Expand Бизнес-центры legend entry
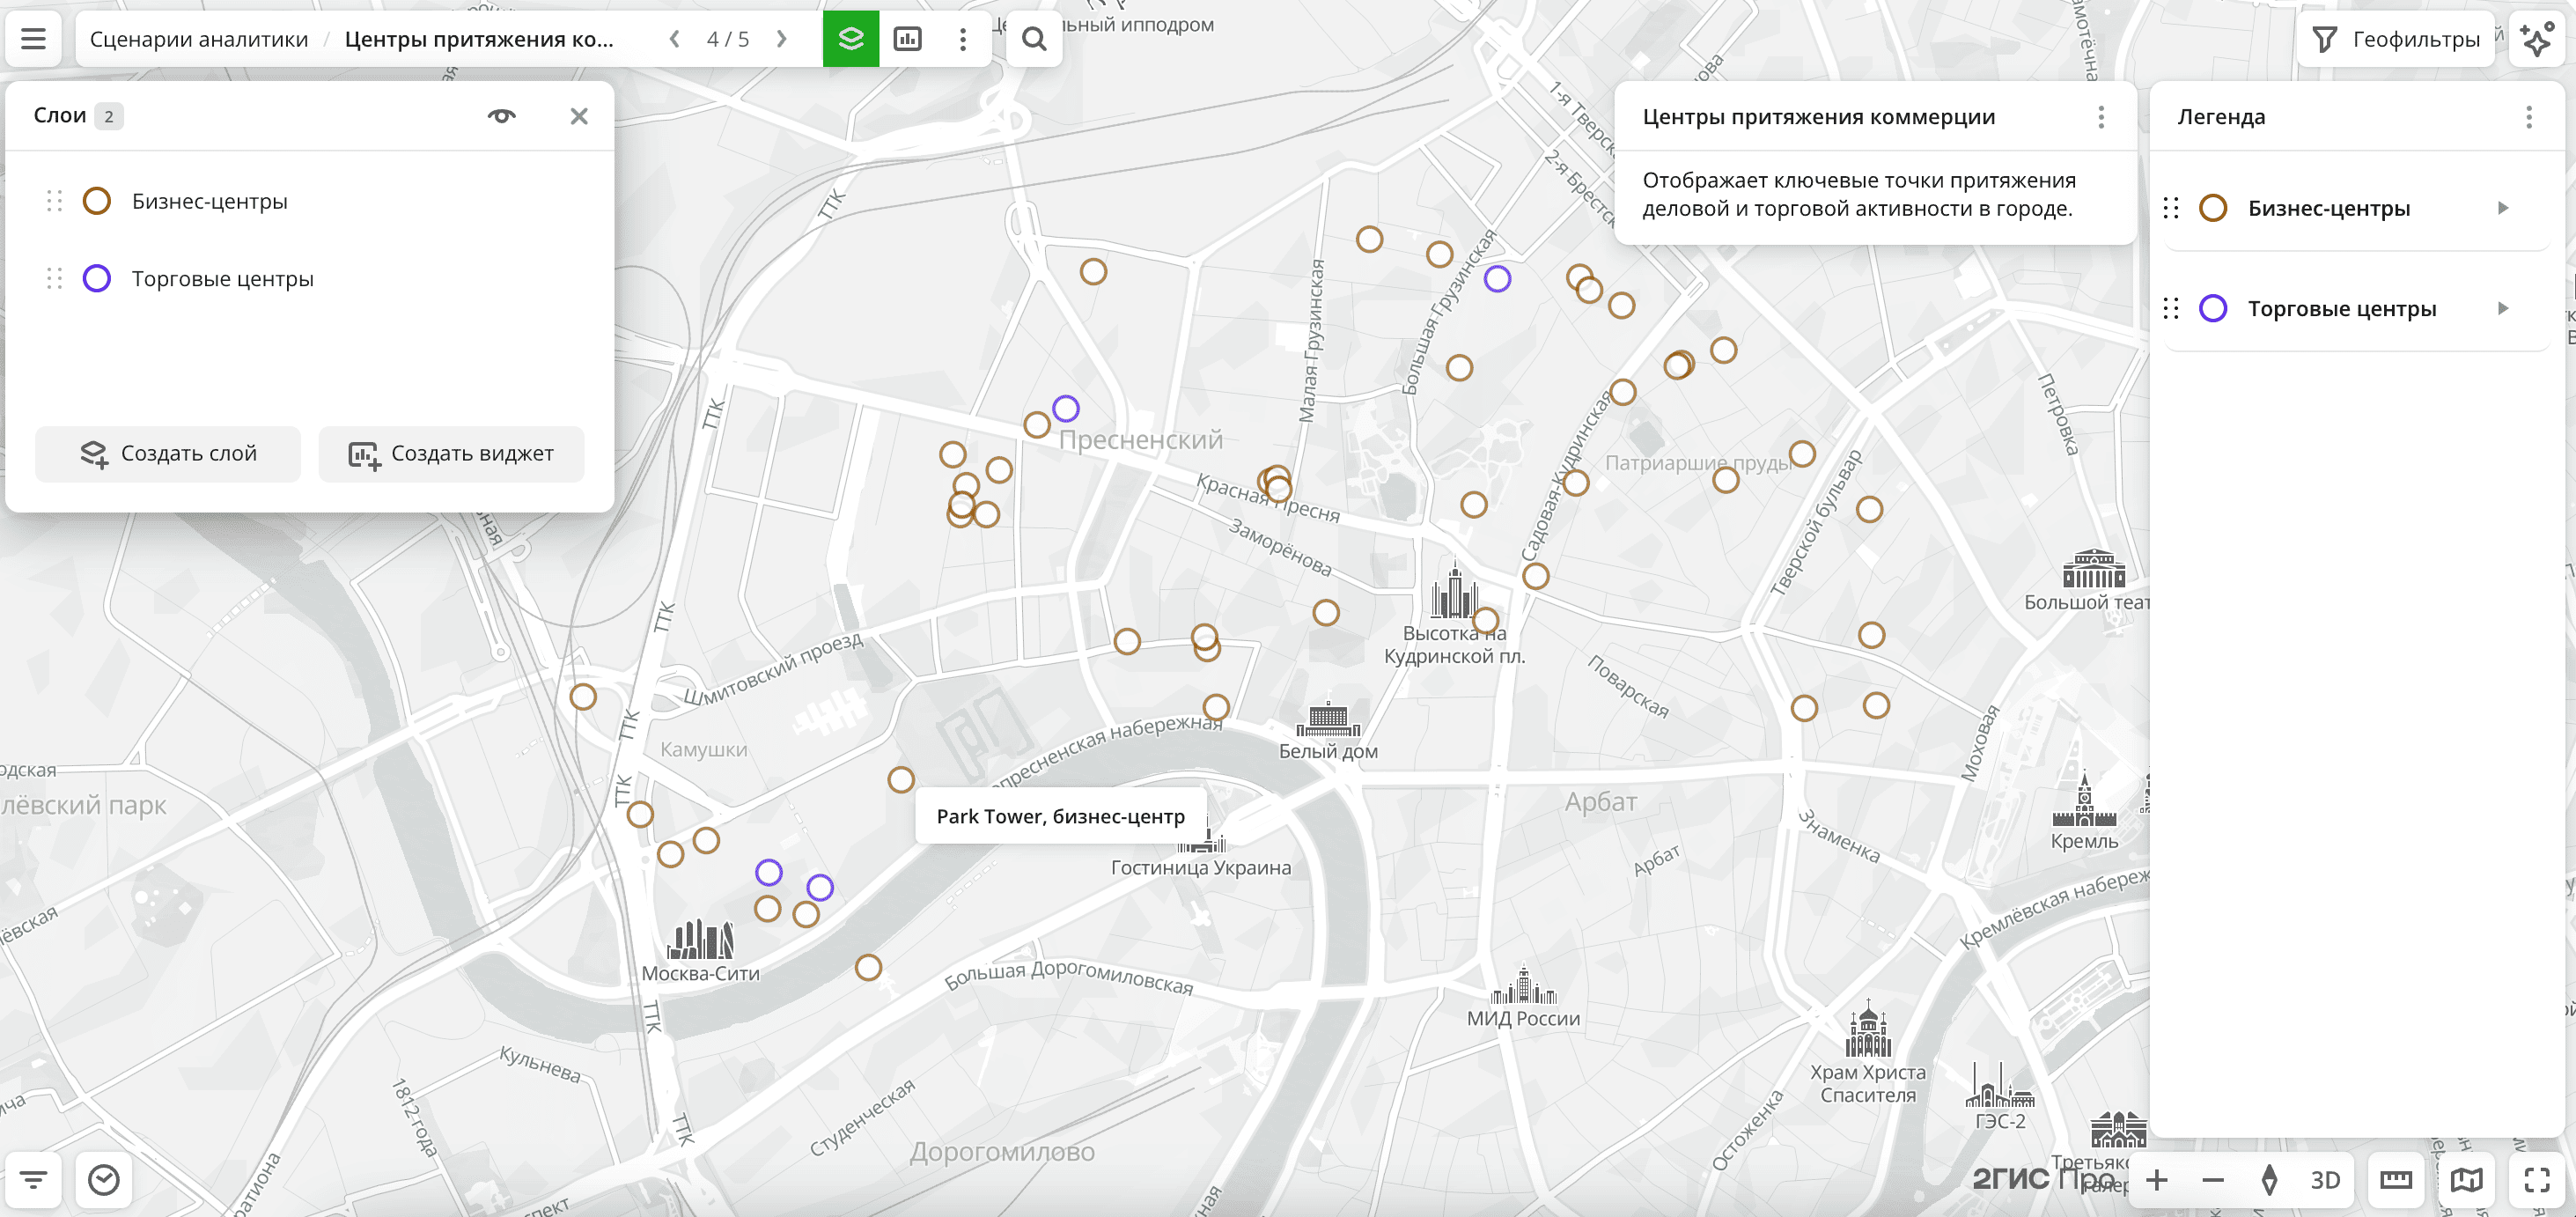Image resolution: width=2576 pixels, height=1217 pixels. tap(2502, 208)
